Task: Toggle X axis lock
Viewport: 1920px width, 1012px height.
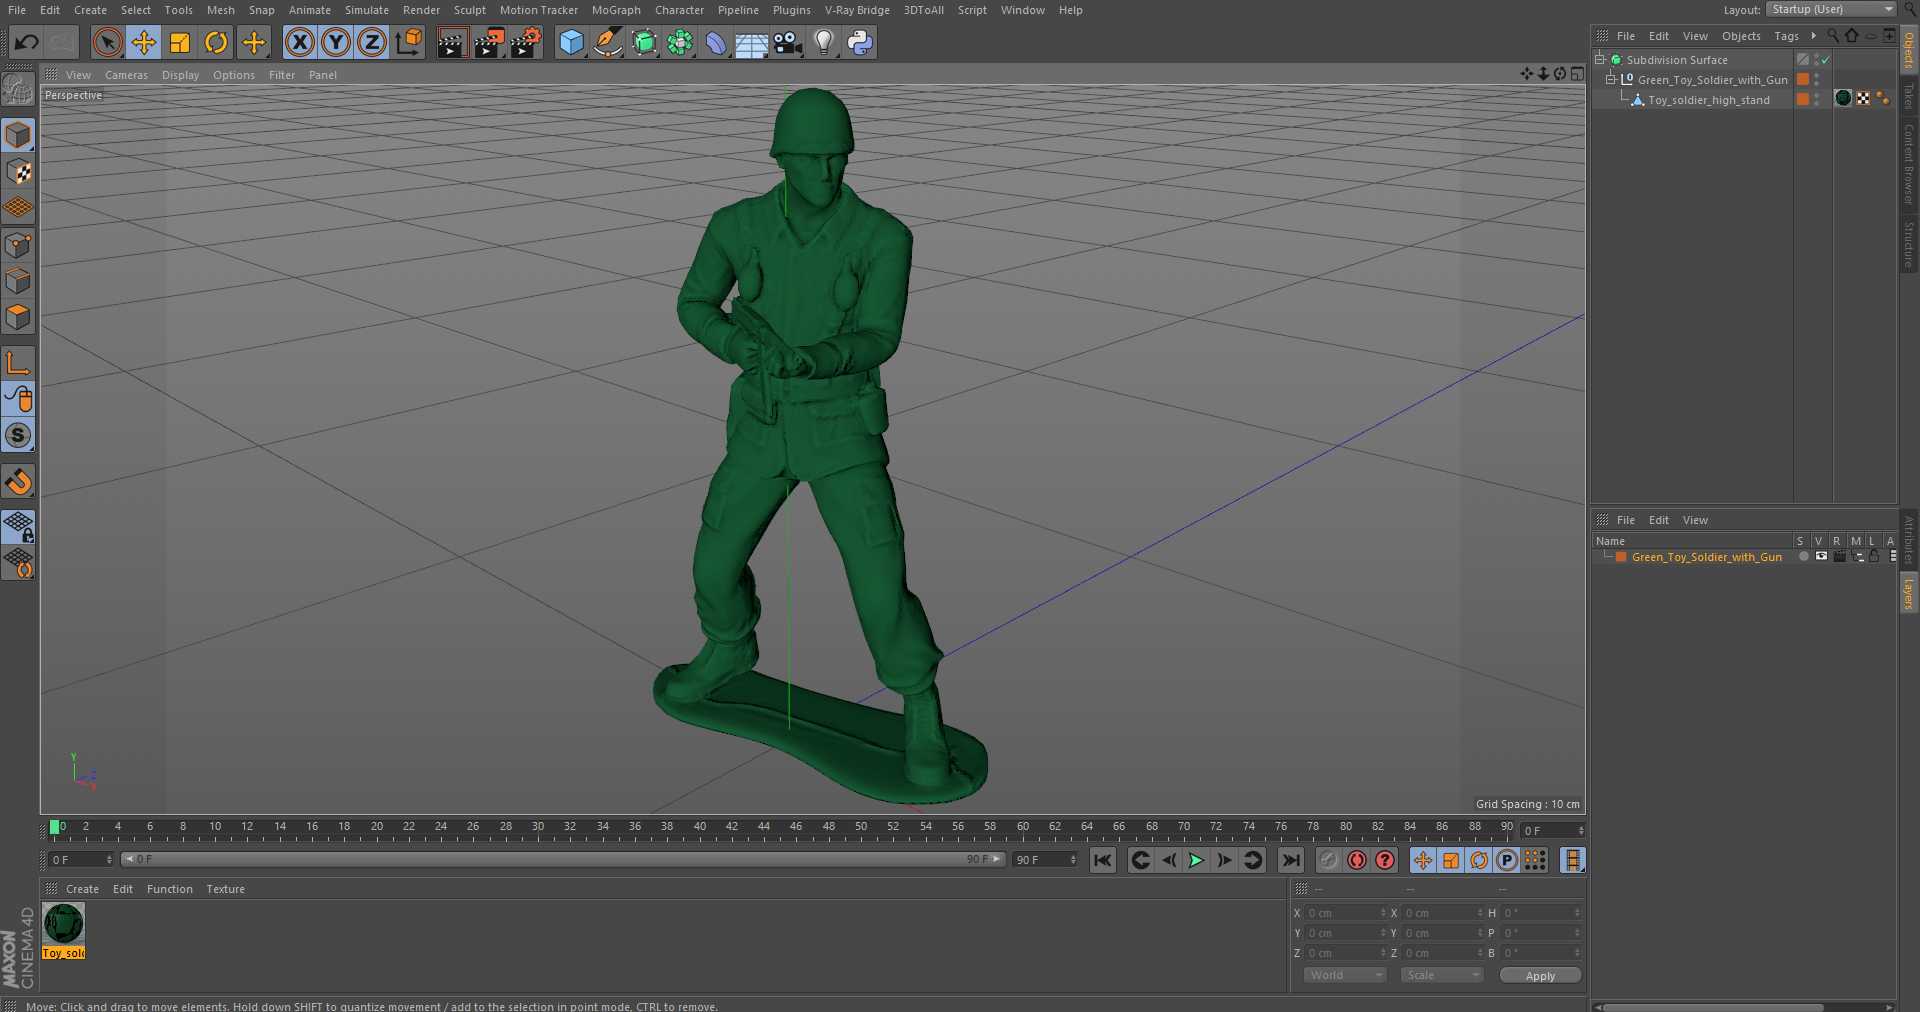Action: [299, 42]
